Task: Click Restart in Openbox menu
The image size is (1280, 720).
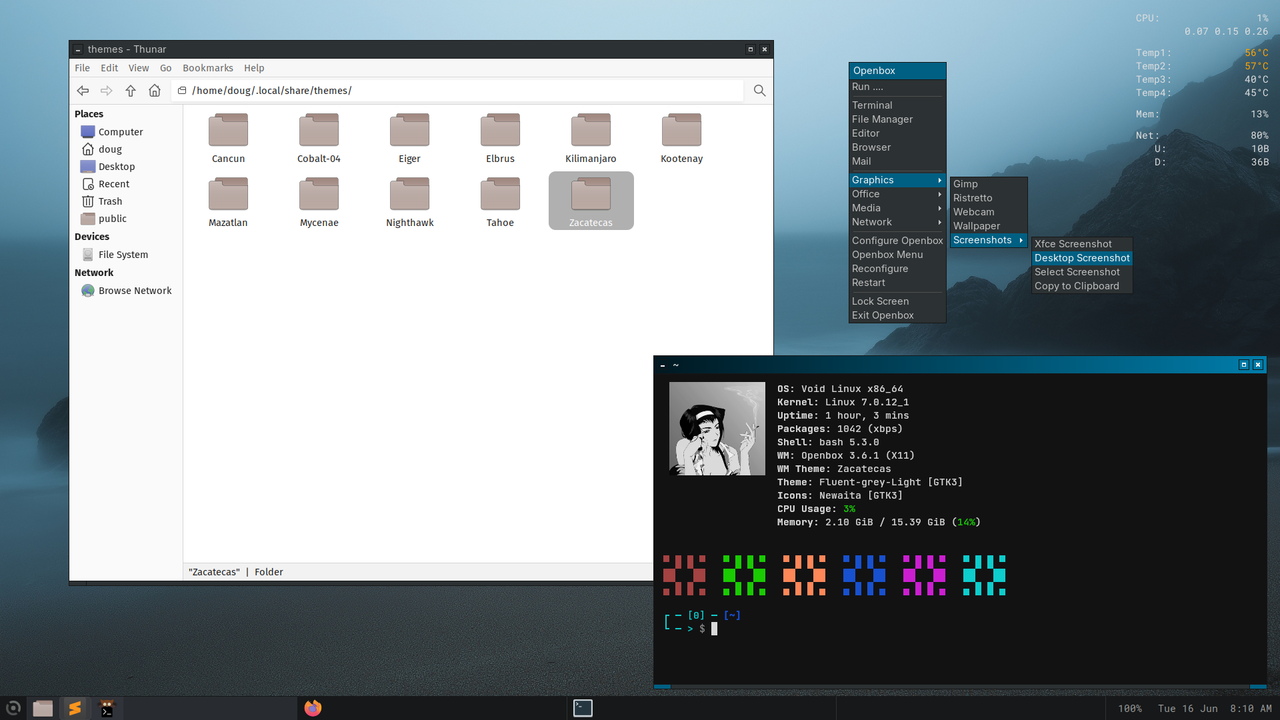Action: coord(897,283)
